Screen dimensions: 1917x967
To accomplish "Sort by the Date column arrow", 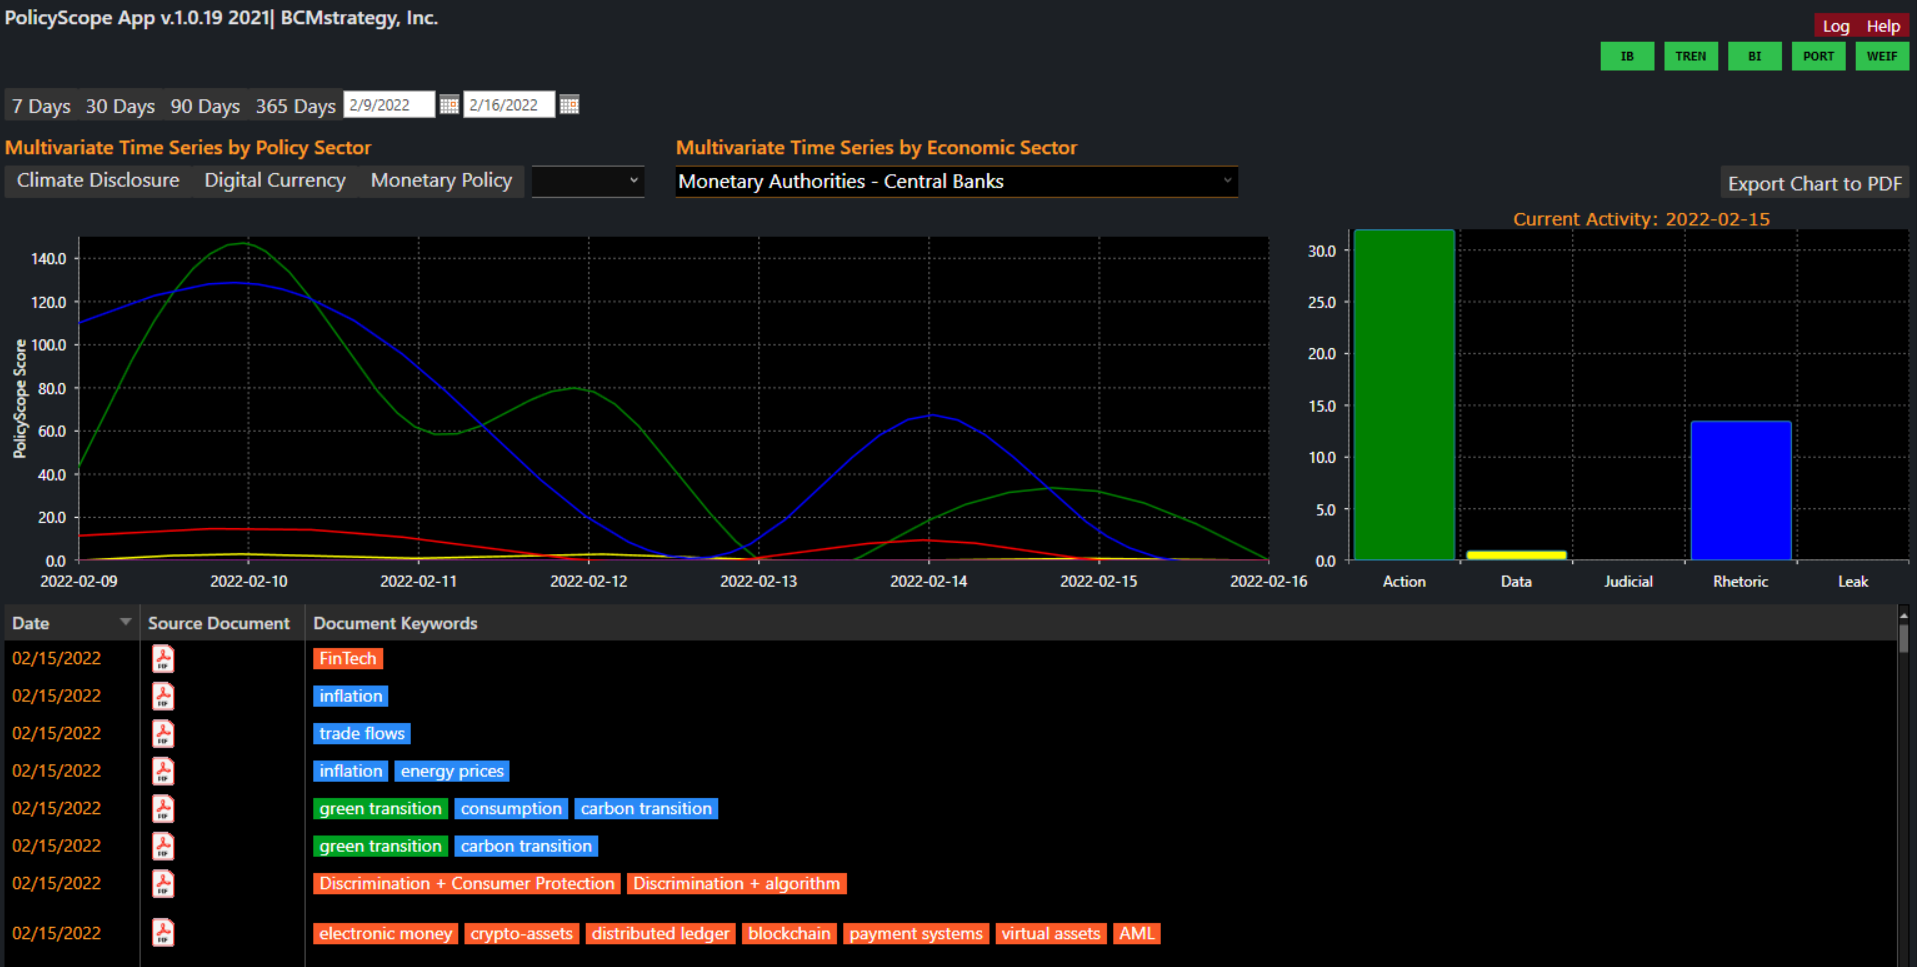I will pyautogui.click(x=125, y=622).
